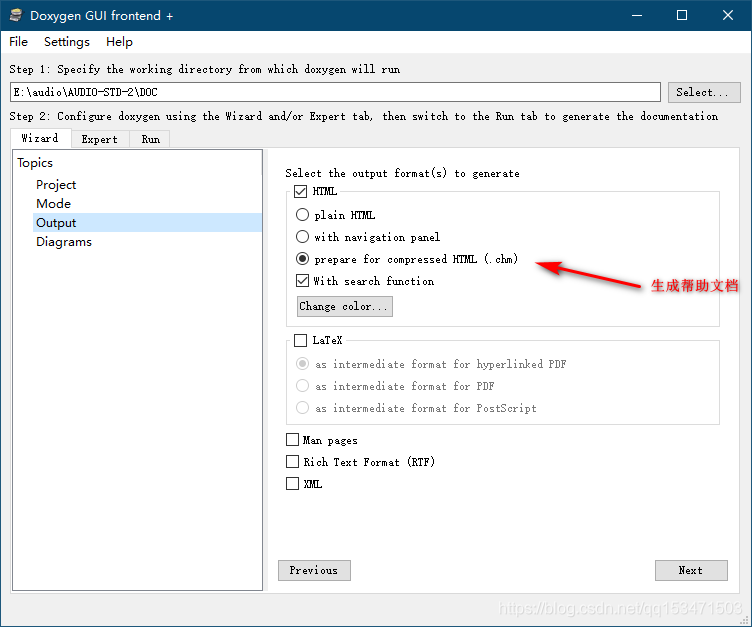Select the Project topic
752x627 pixels.
tap(56, 185)
